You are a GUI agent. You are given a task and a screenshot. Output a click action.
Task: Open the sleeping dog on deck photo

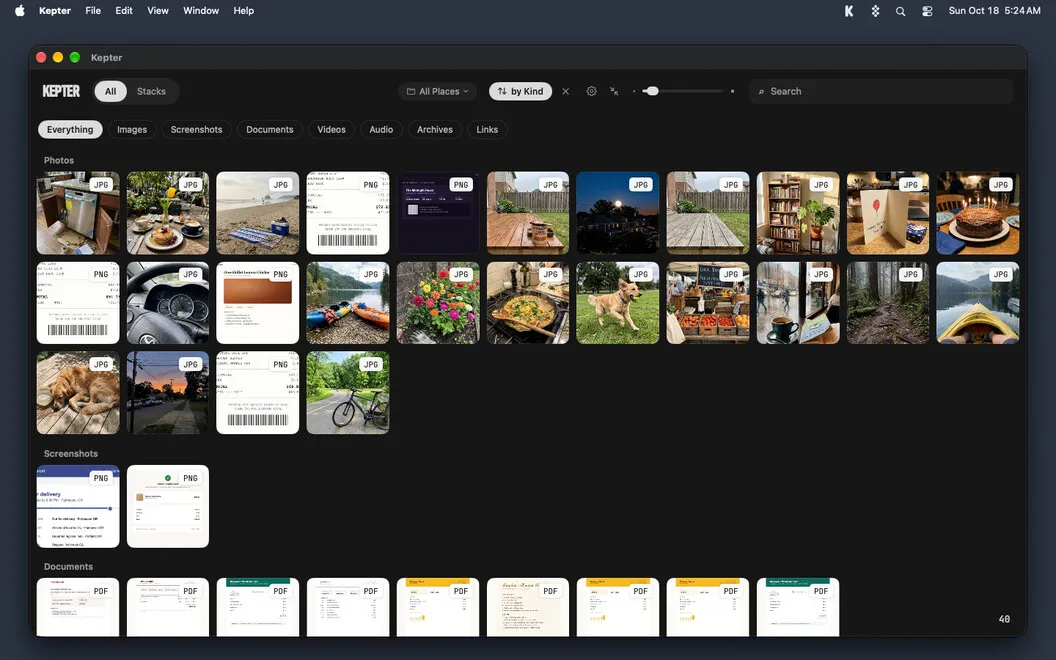(x=78, y=393)
